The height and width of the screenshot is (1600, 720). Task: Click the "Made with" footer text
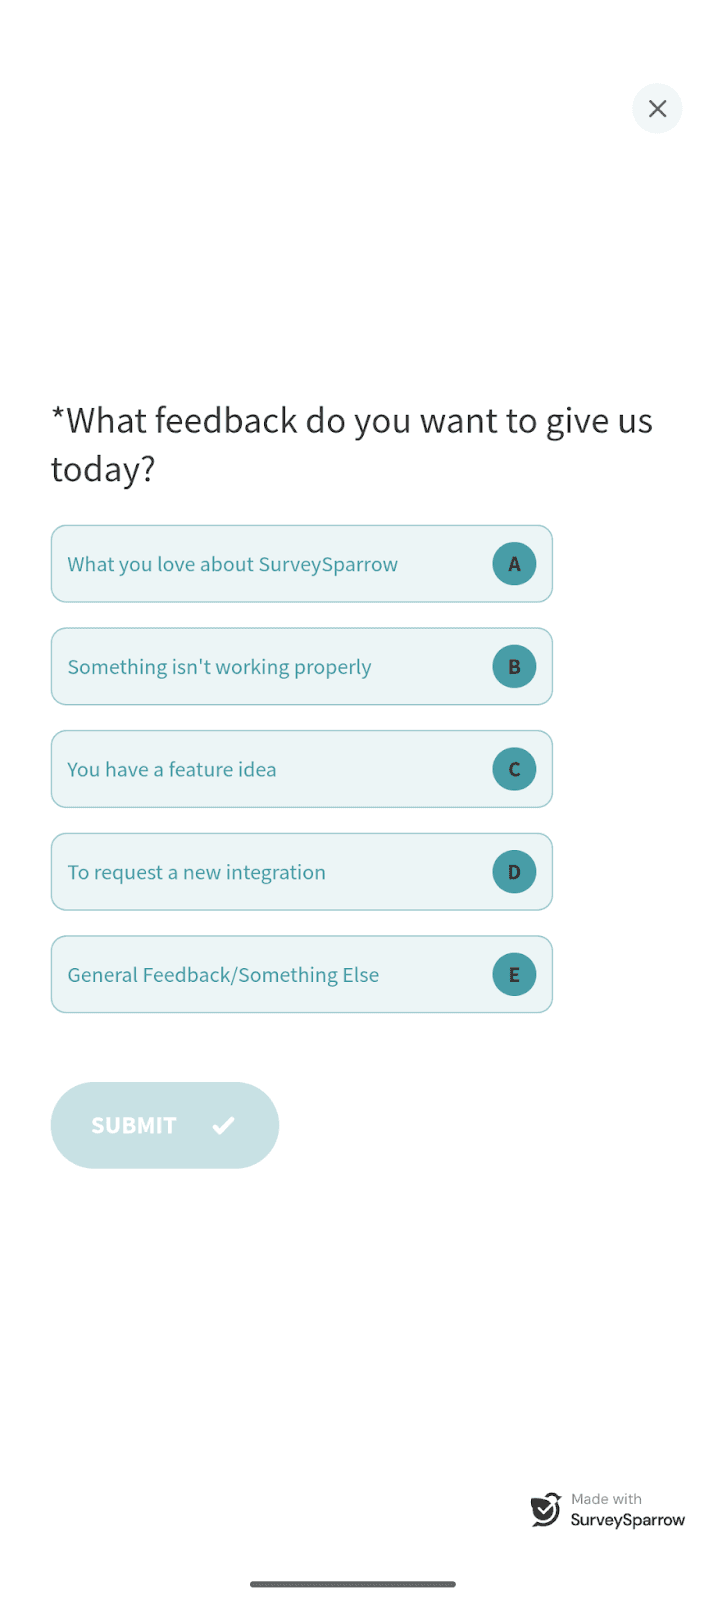tap(606, 1499)
